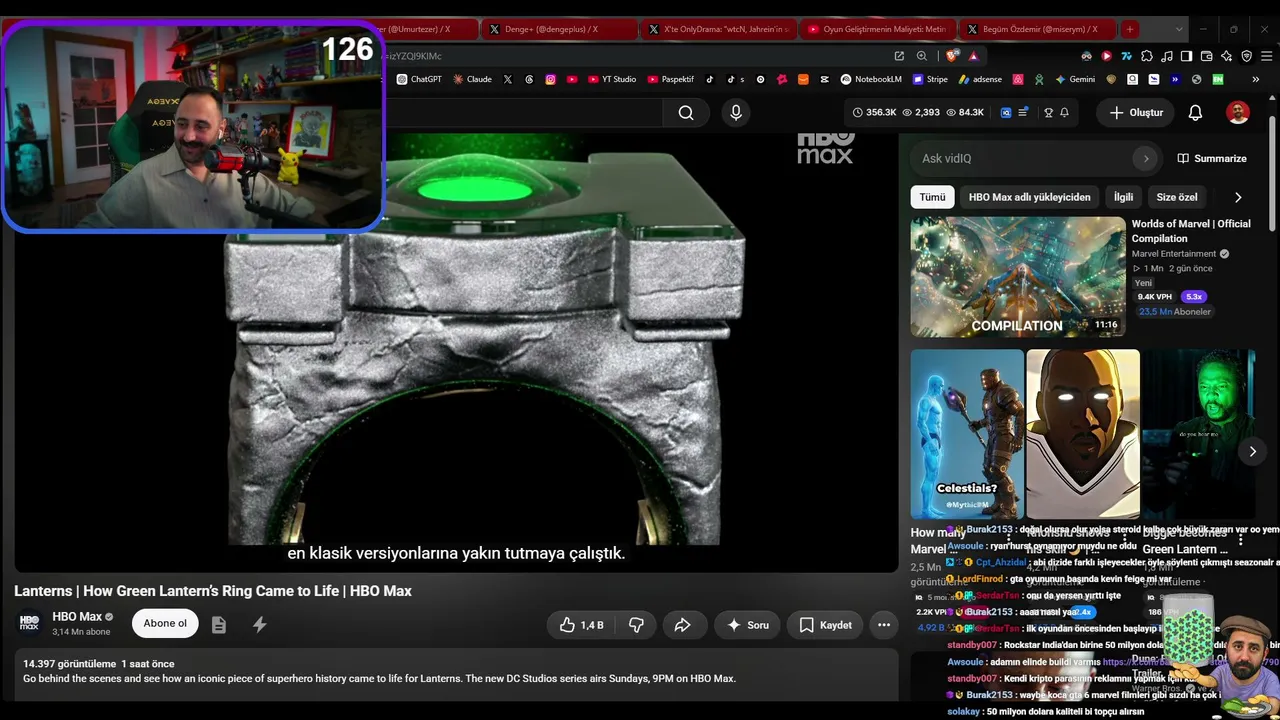Screen dimensions: 1280x720
Task: Open a new browser tab with plus
Action: pyautogui.click(x=1129, y=29)
